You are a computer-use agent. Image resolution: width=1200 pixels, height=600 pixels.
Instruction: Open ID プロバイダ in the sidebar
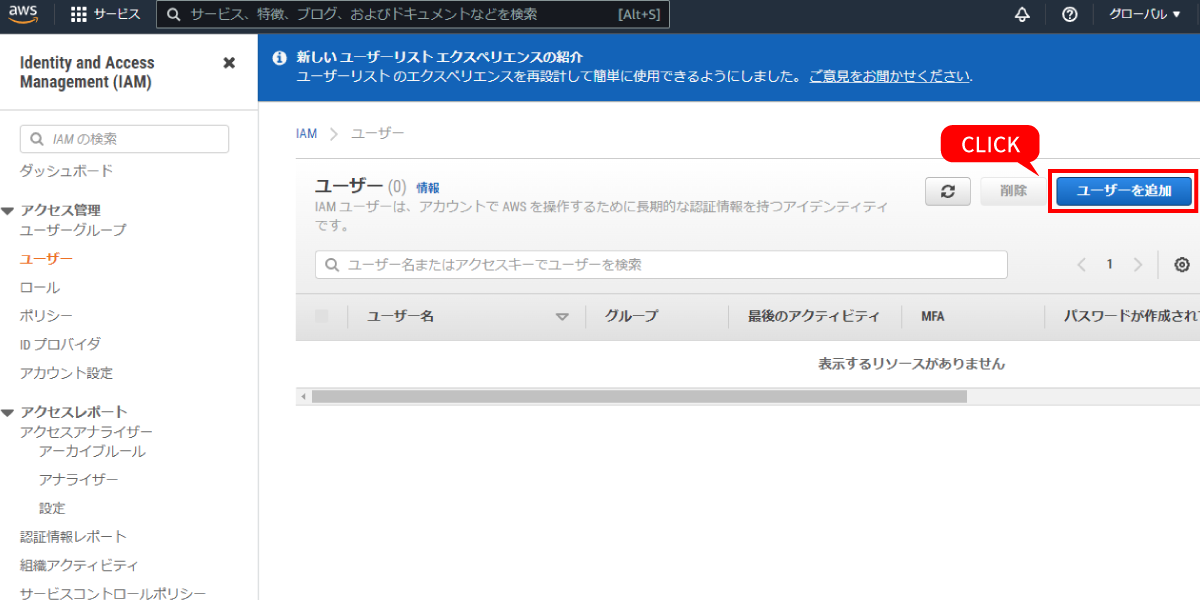click(x=60, y=344)
